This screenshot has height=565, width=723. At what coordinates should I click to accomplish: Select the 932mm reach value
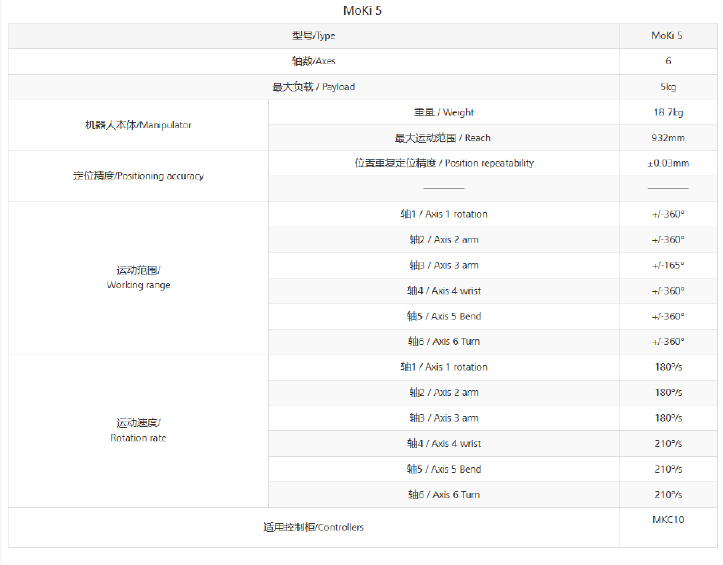tap(667, 138)
